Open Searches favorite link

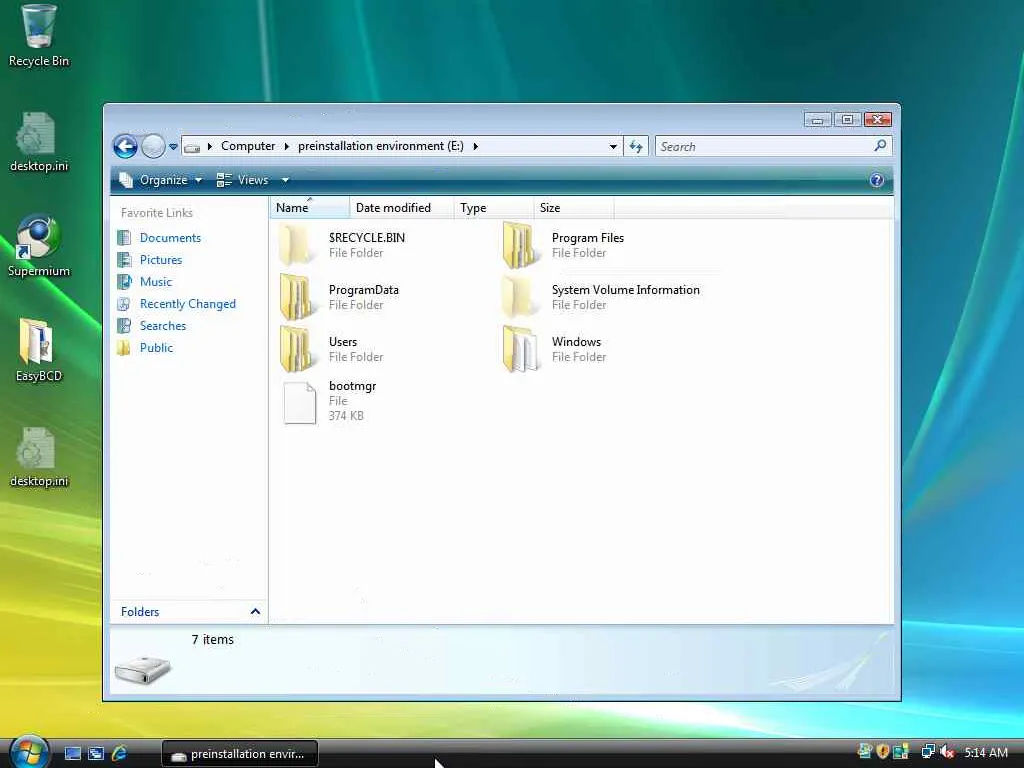point(163,326)
